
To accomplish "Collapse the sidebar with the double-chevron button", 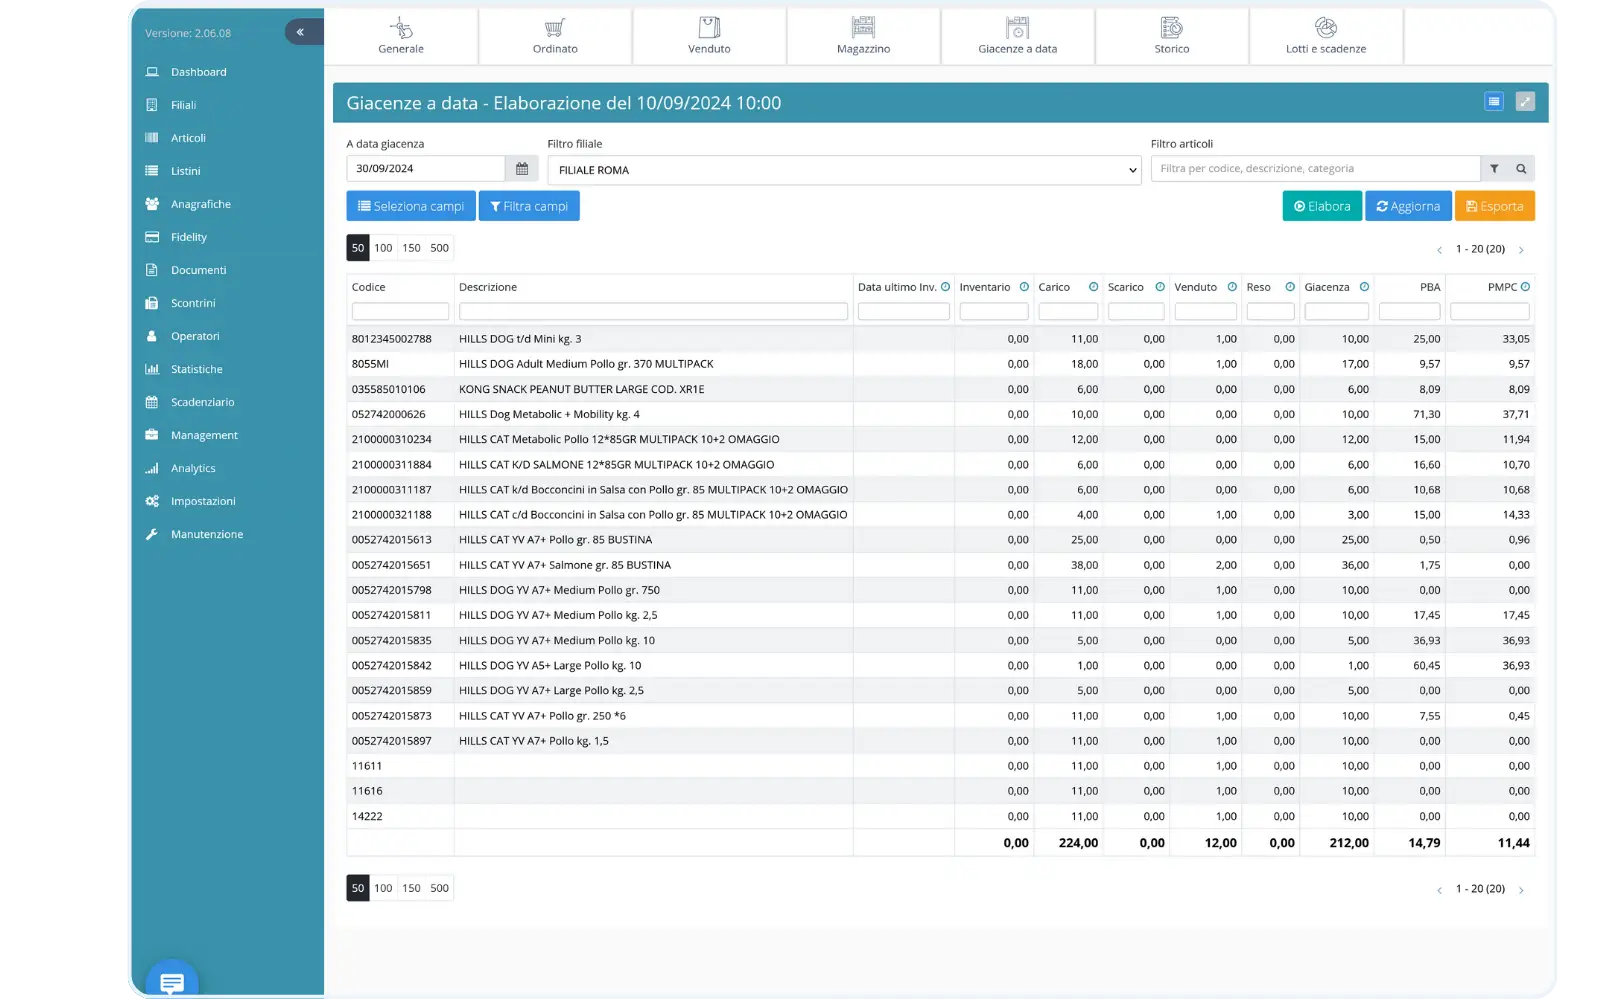I will [302, 32].
